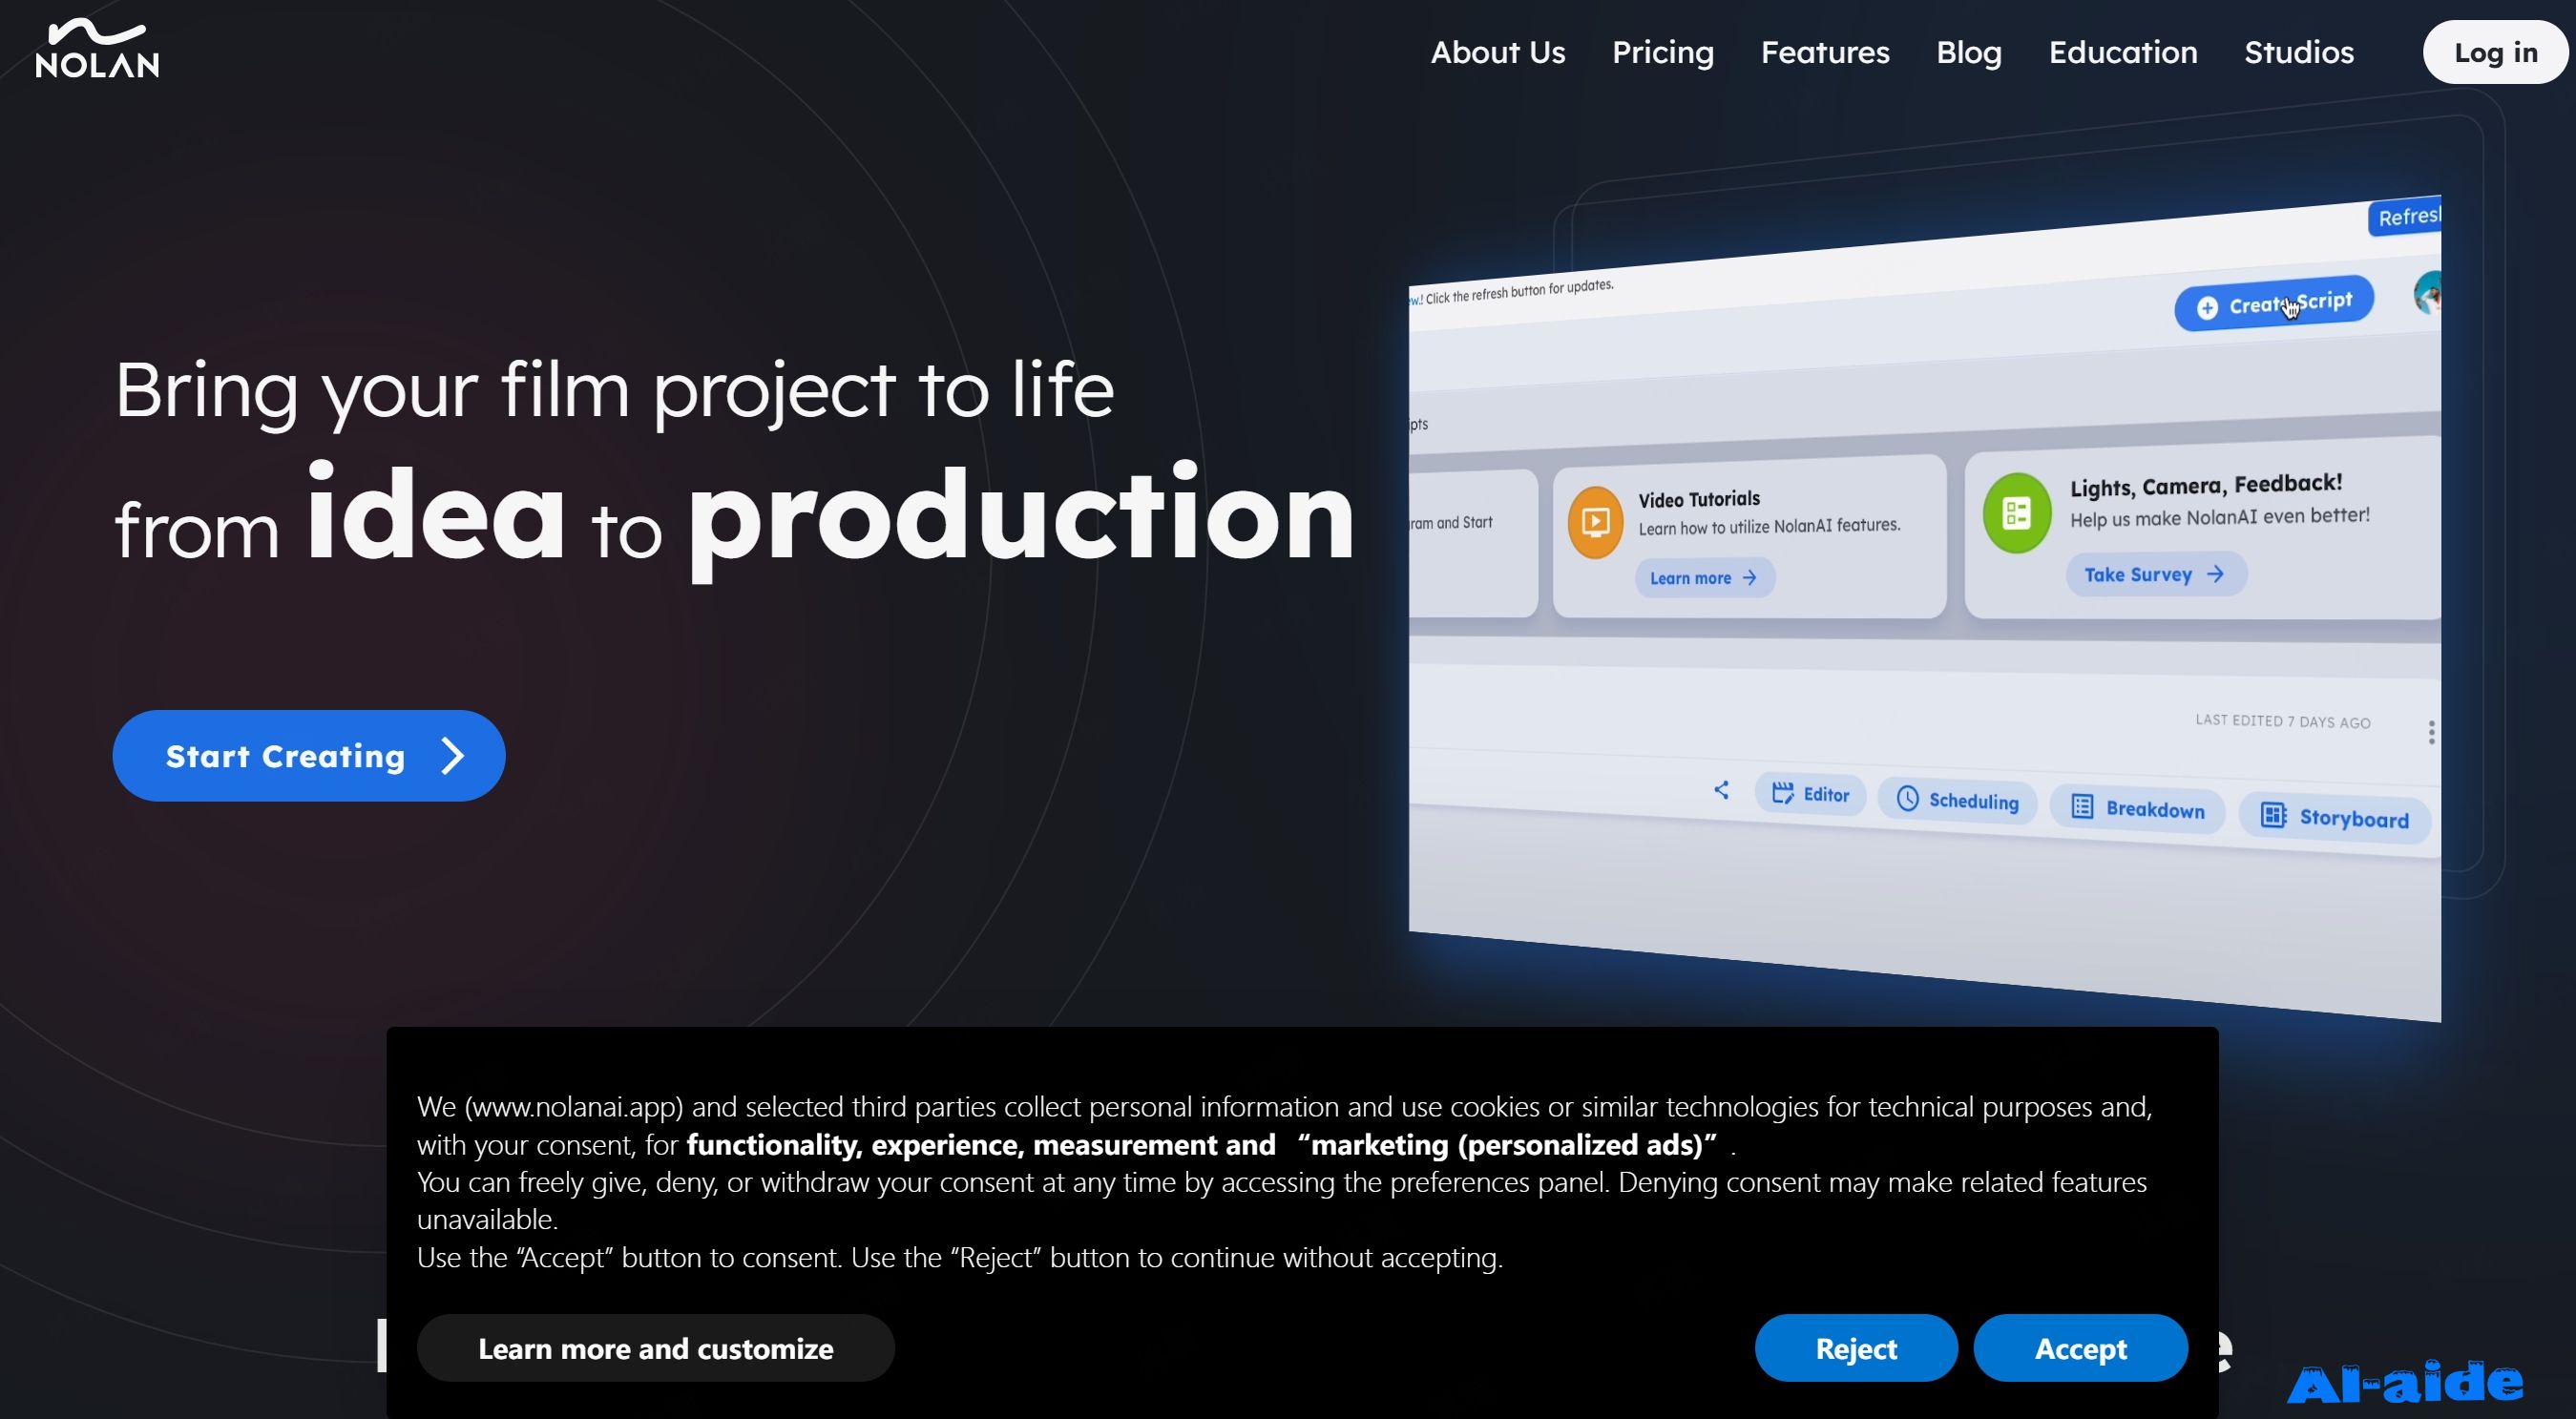Click the arrow in Learn more
This screenshot has height=1419, width=2576.
tap(1749, 577)
